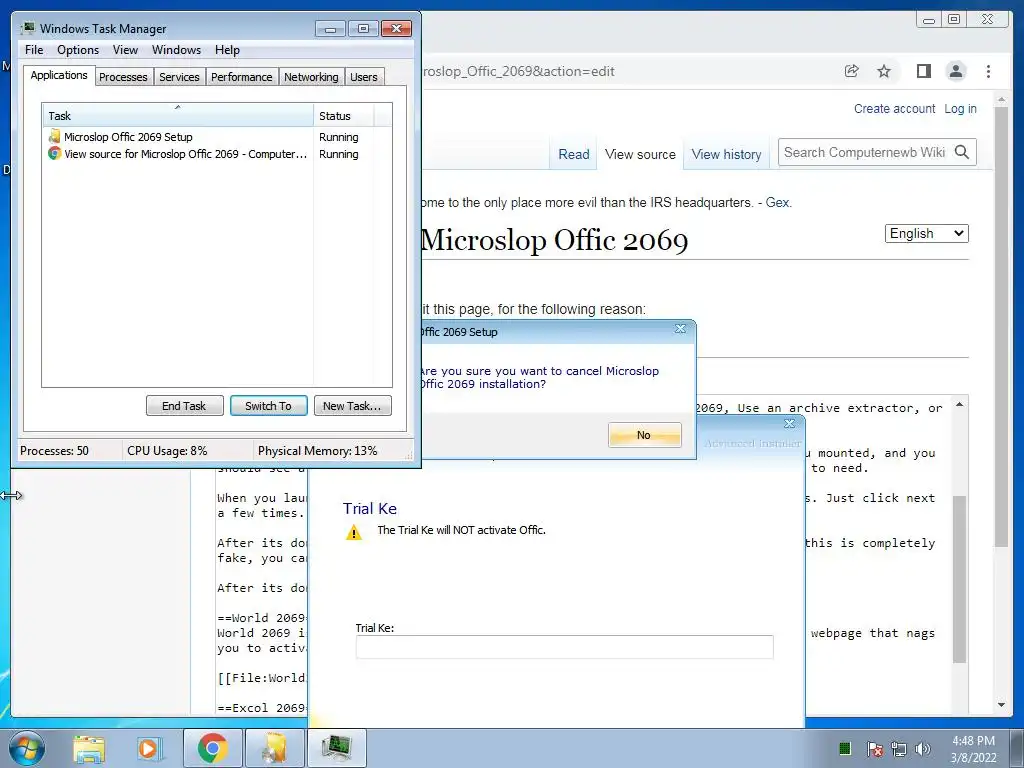Open Chrome side panel icon

coord(923,71)
